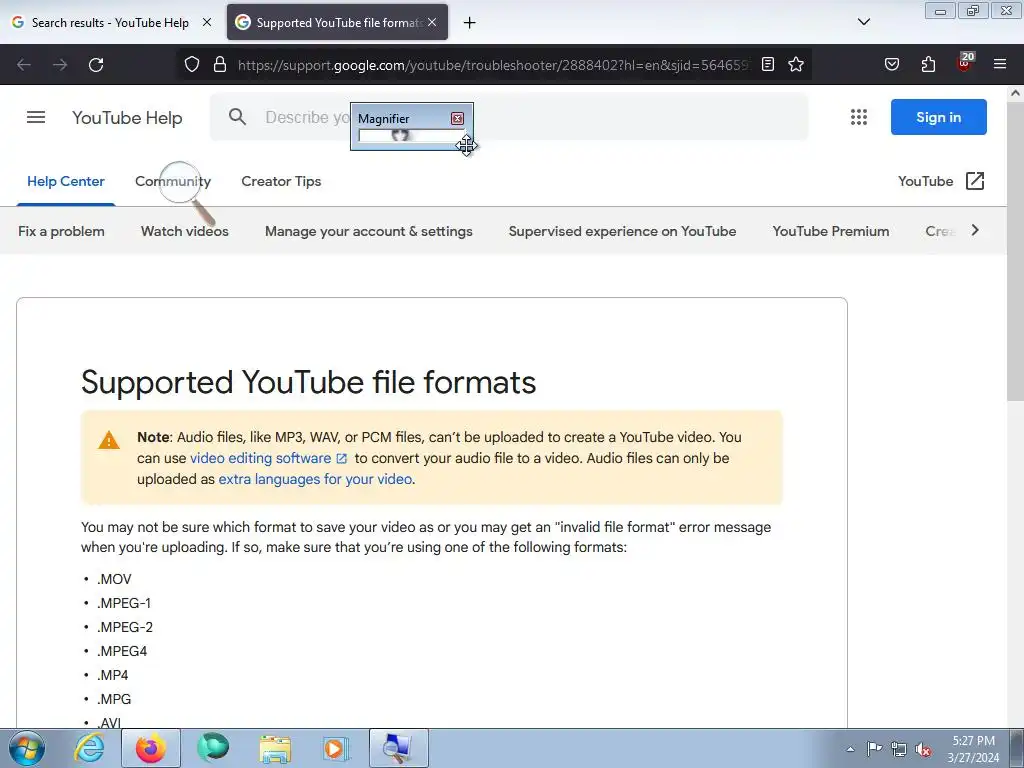This screenshot has width=1024, height=768.
Task: Open the Windows Start menu
Action: 27,748
